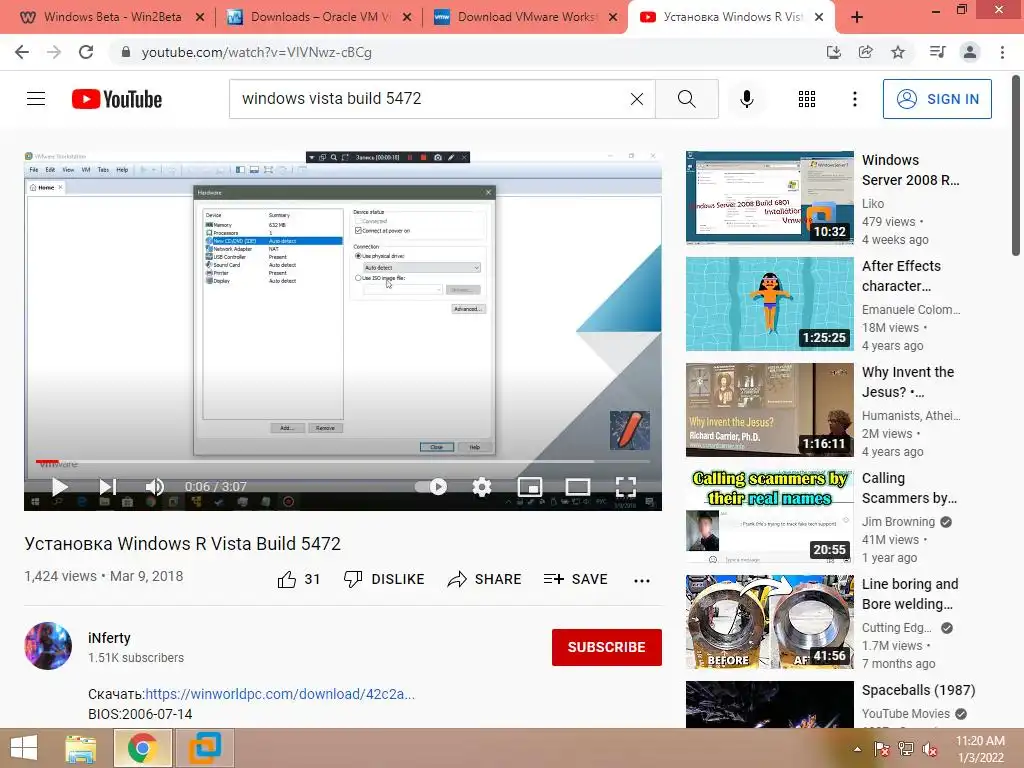Screen dimensions: 1024x768
Task: Open the Chrome three-dot menu
Action: tap(1002, 52)
